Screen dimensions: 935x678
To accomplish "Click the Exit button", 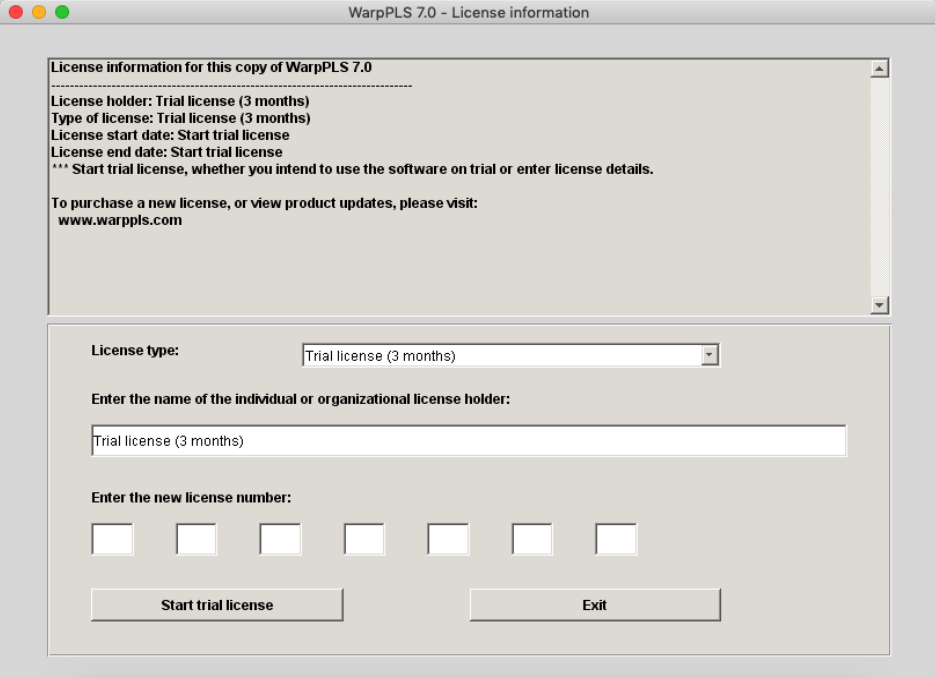I will [595, 605].
